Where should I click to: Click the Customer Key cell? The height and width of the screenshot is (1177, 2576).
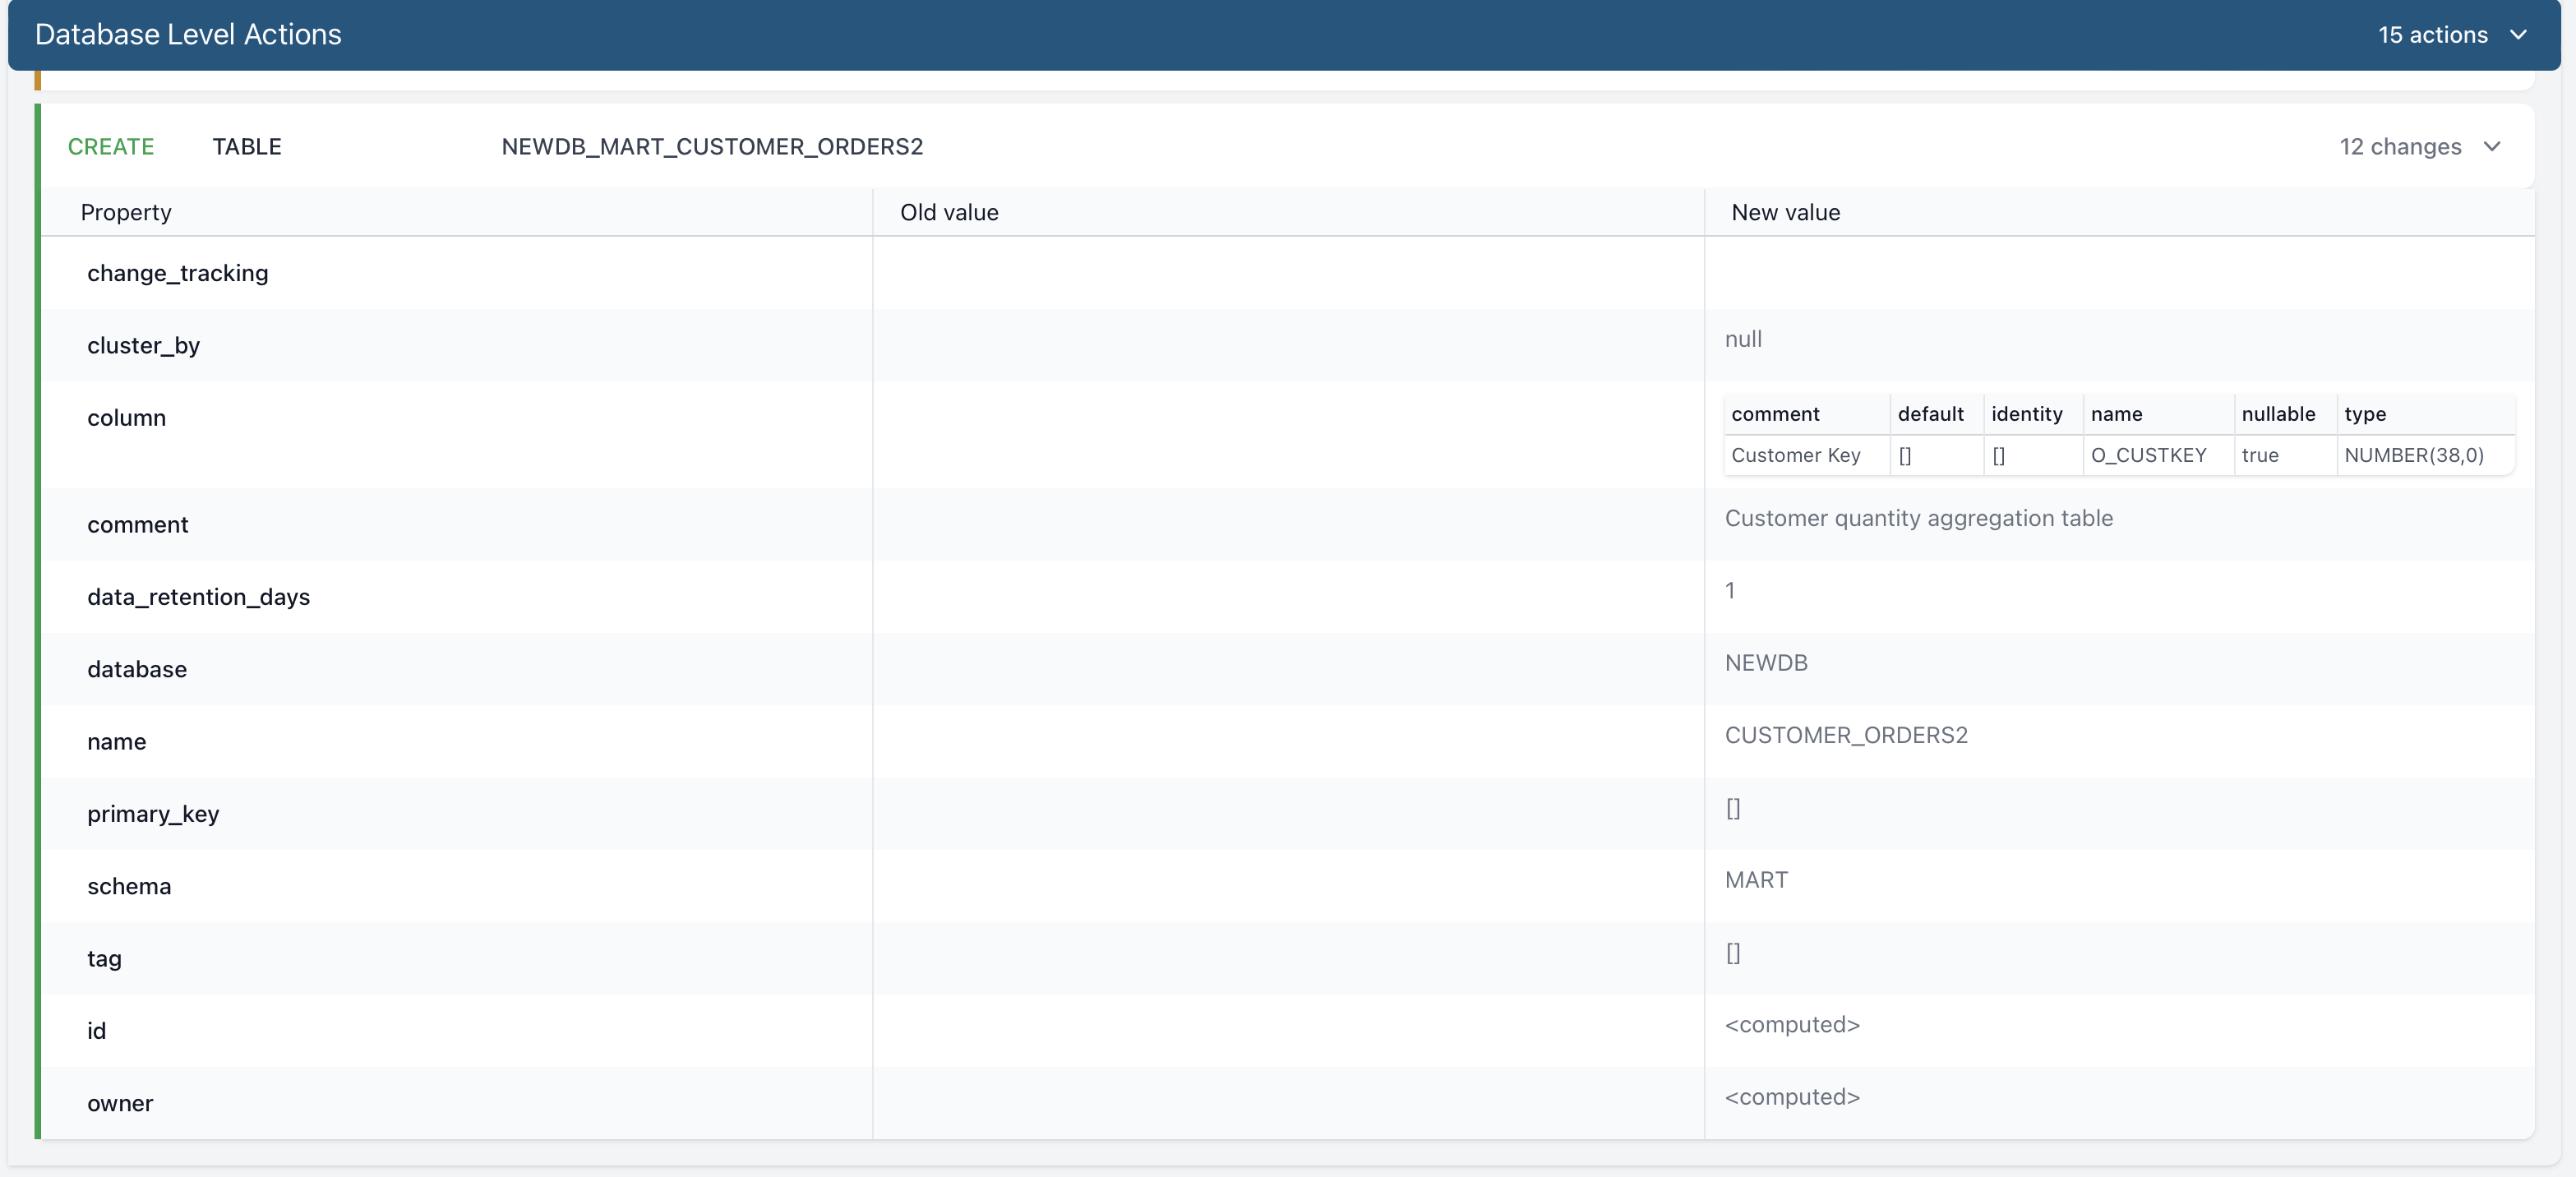(x=1795, y=455)
